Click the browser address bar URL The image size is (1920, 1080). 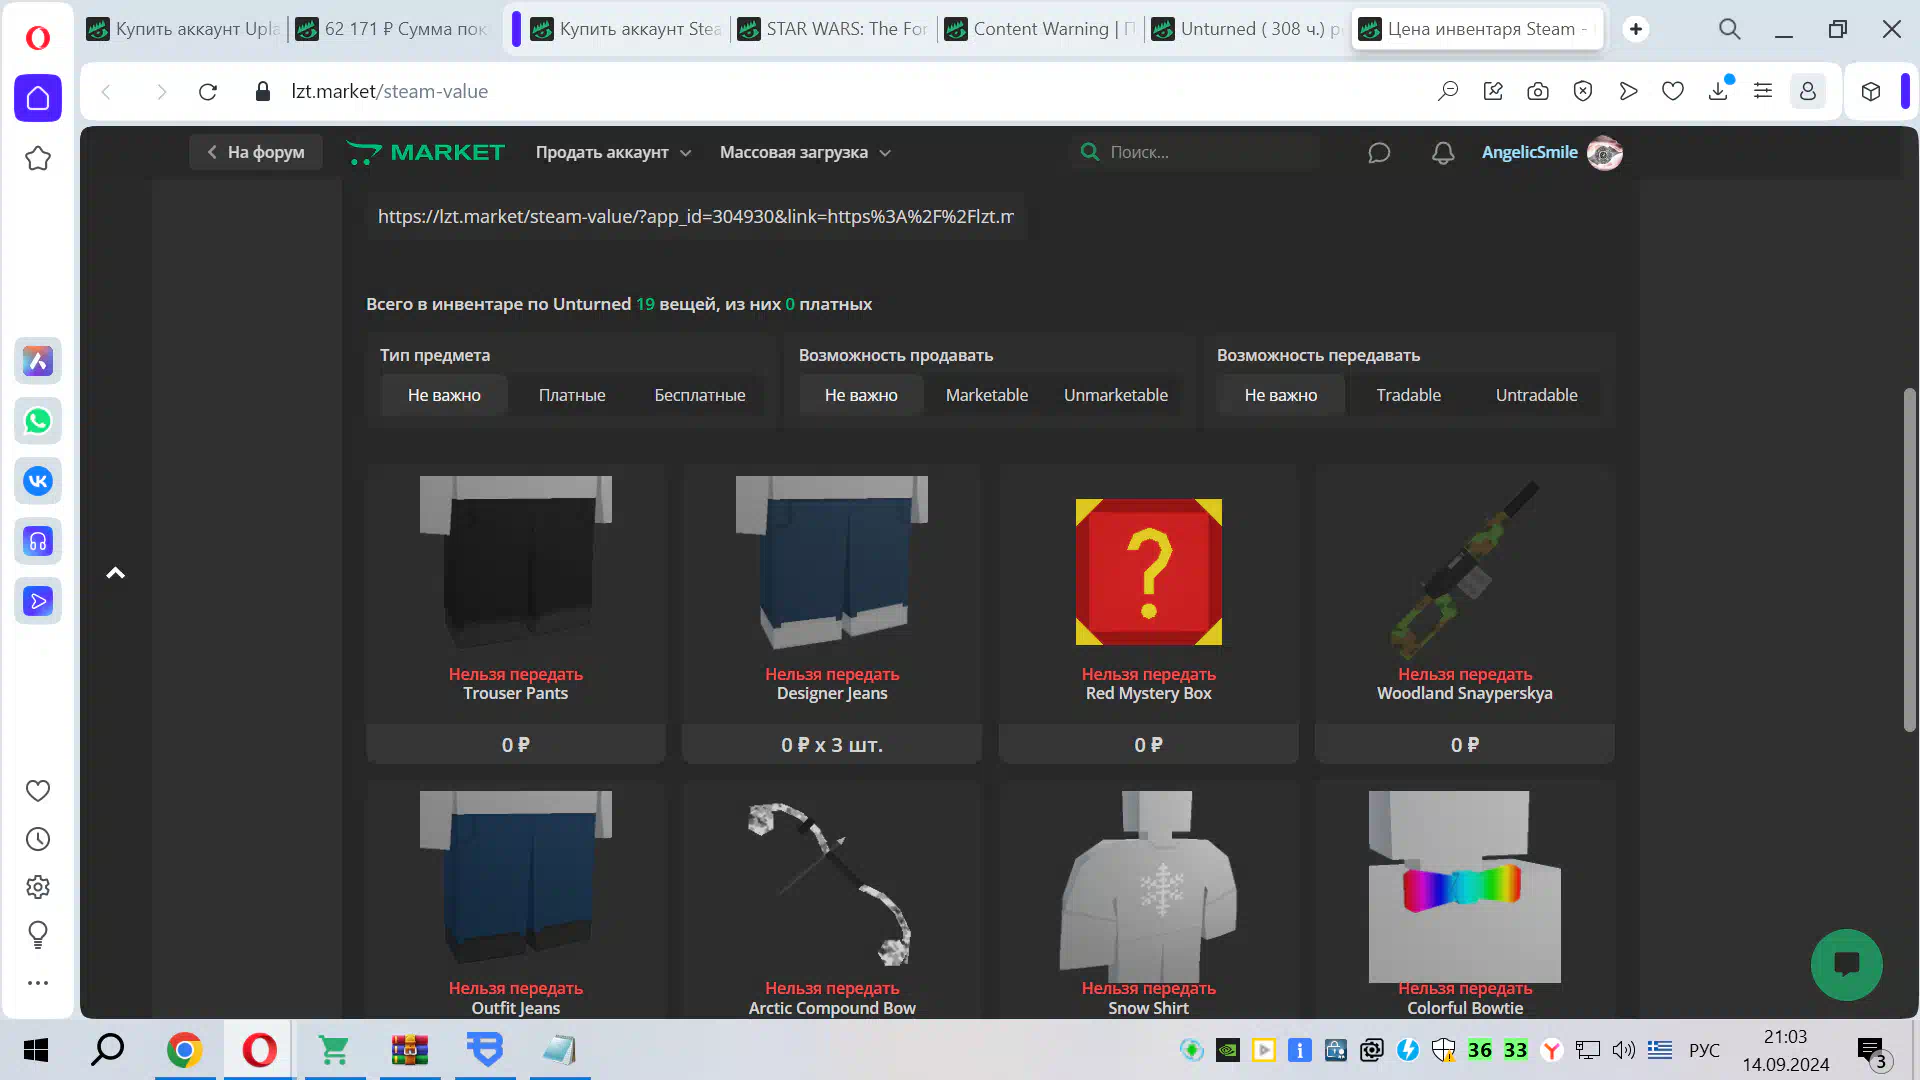click(389, 92)
